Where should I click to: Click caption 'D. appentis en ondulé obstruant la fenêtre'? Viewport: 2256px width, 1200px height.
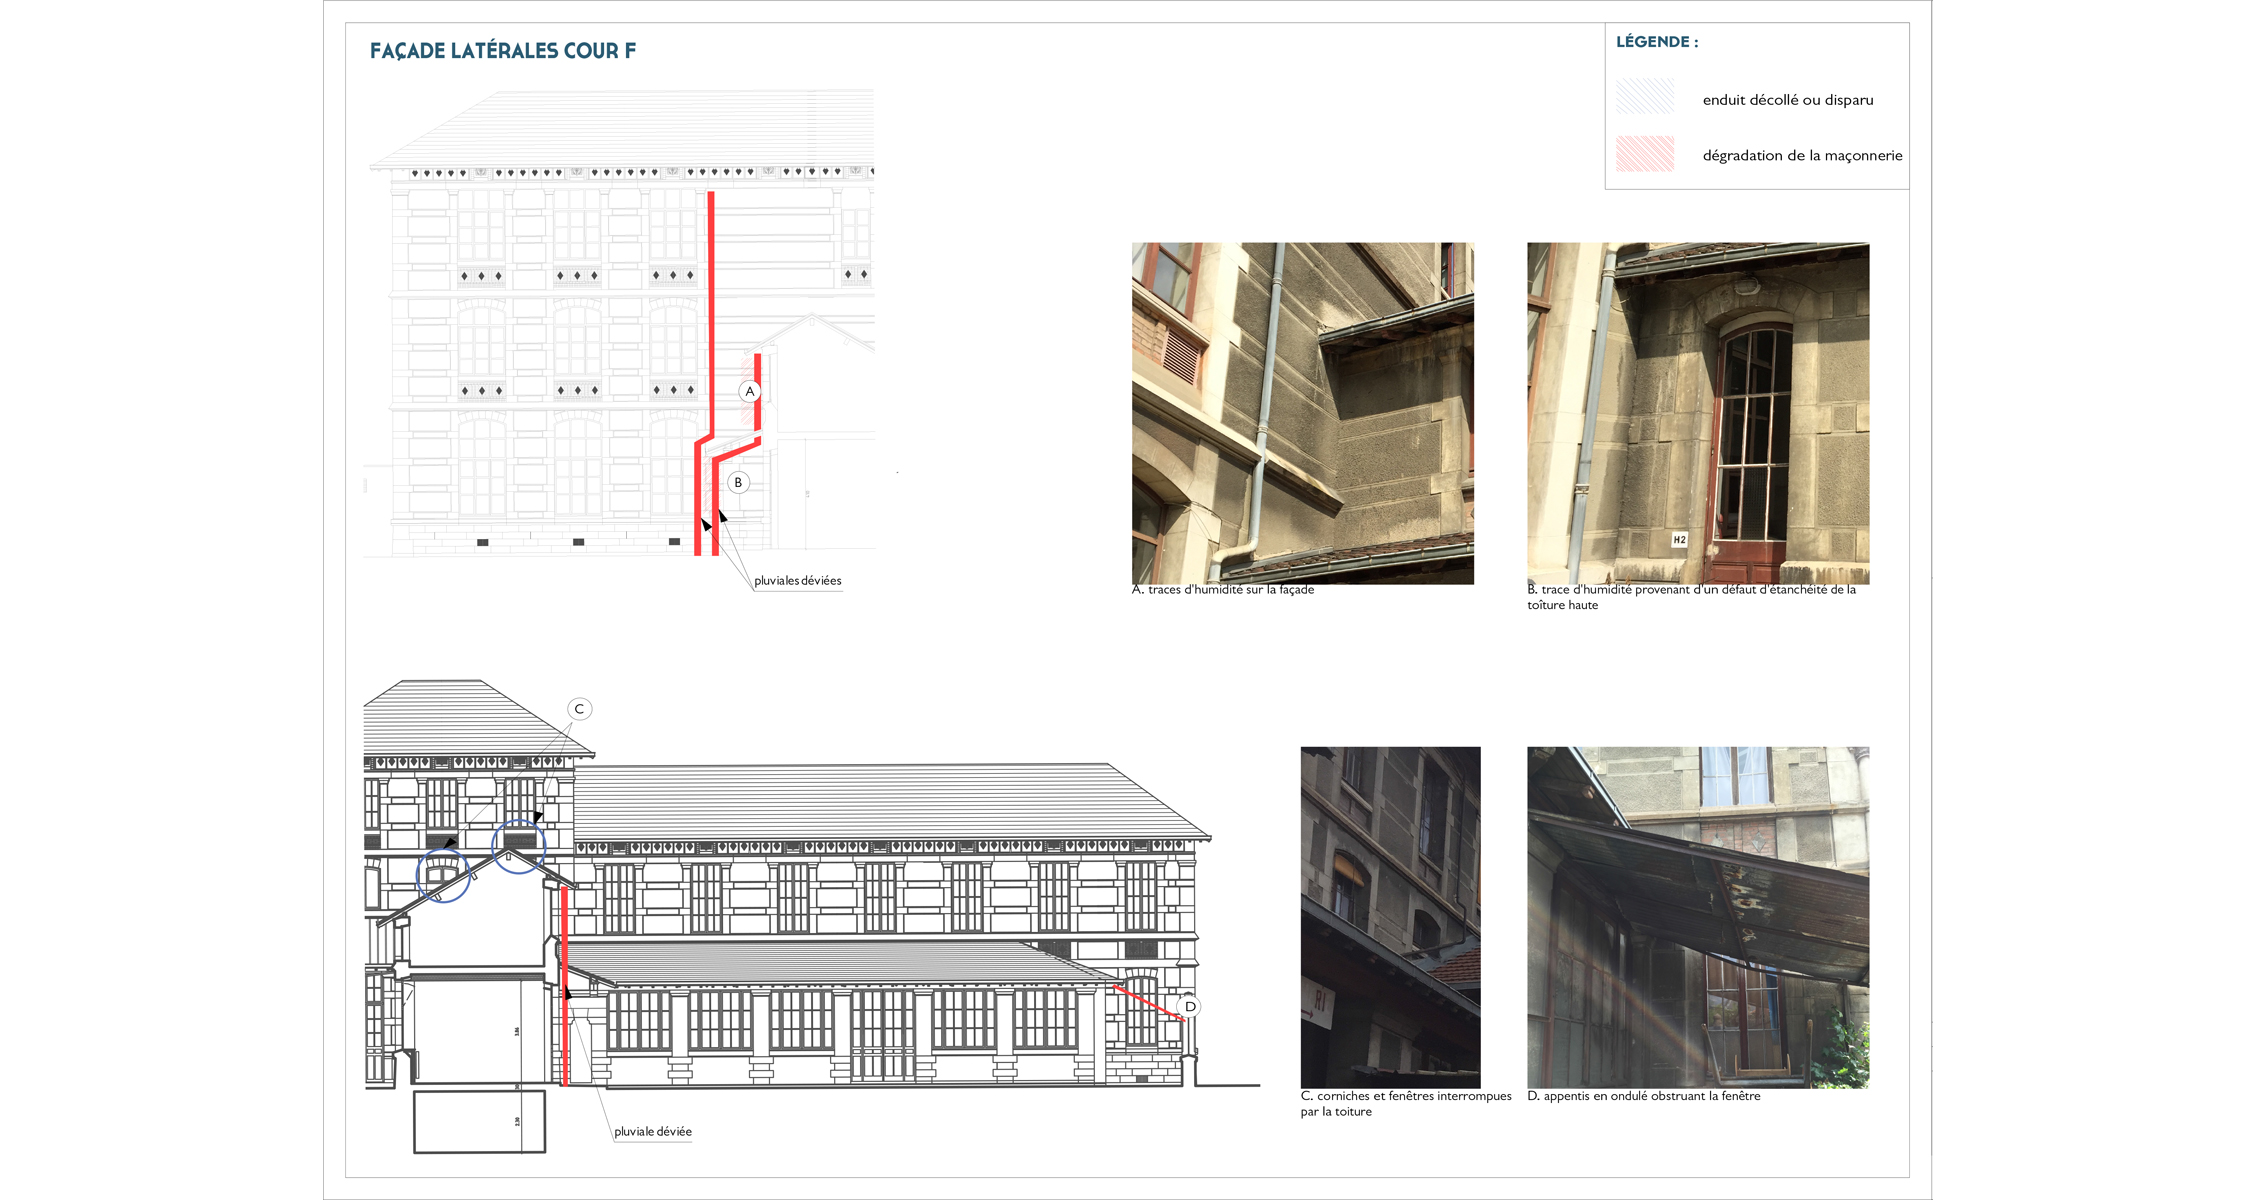(x=1643, y=1096)
